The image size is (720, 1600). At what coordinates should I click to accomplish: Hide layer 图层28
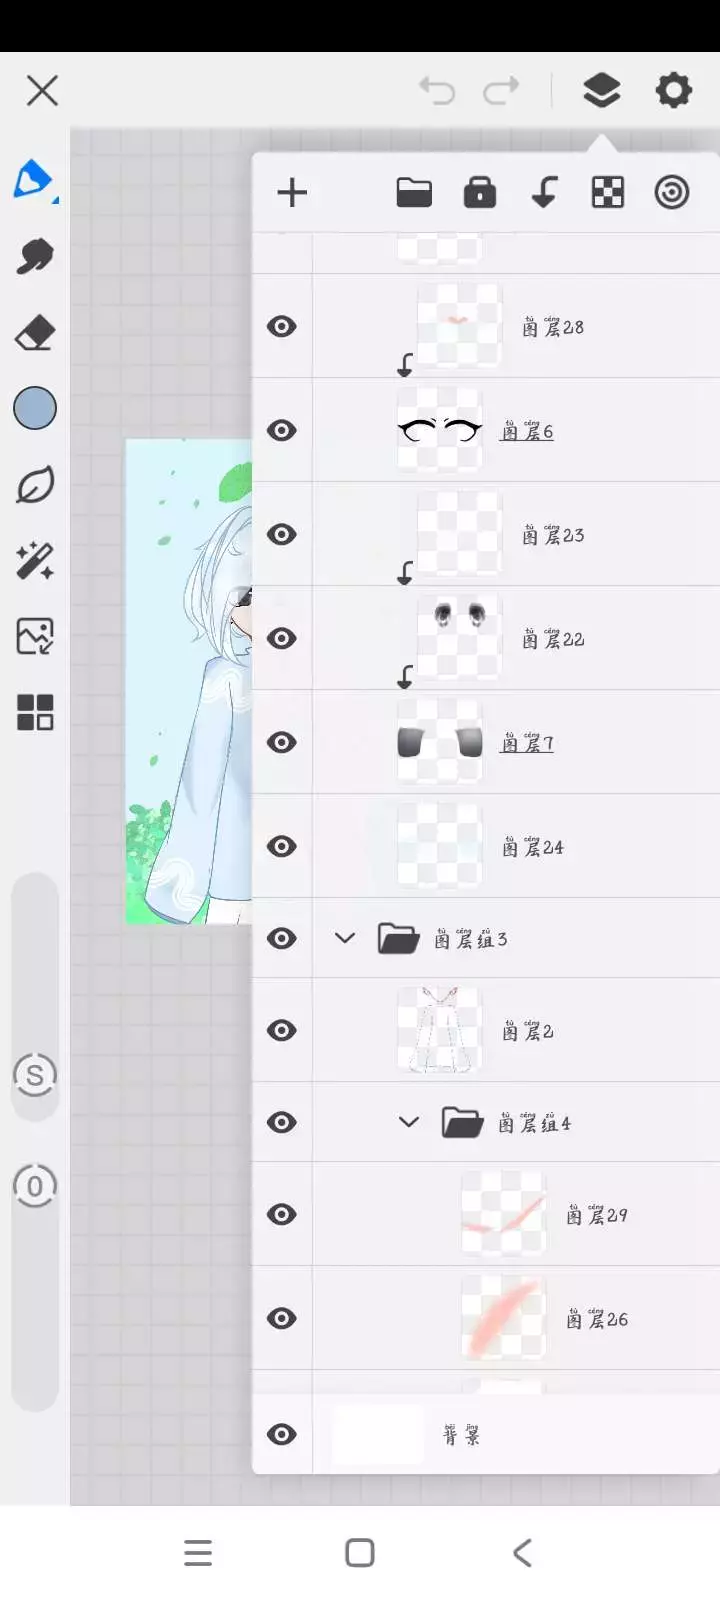(282, 327)
